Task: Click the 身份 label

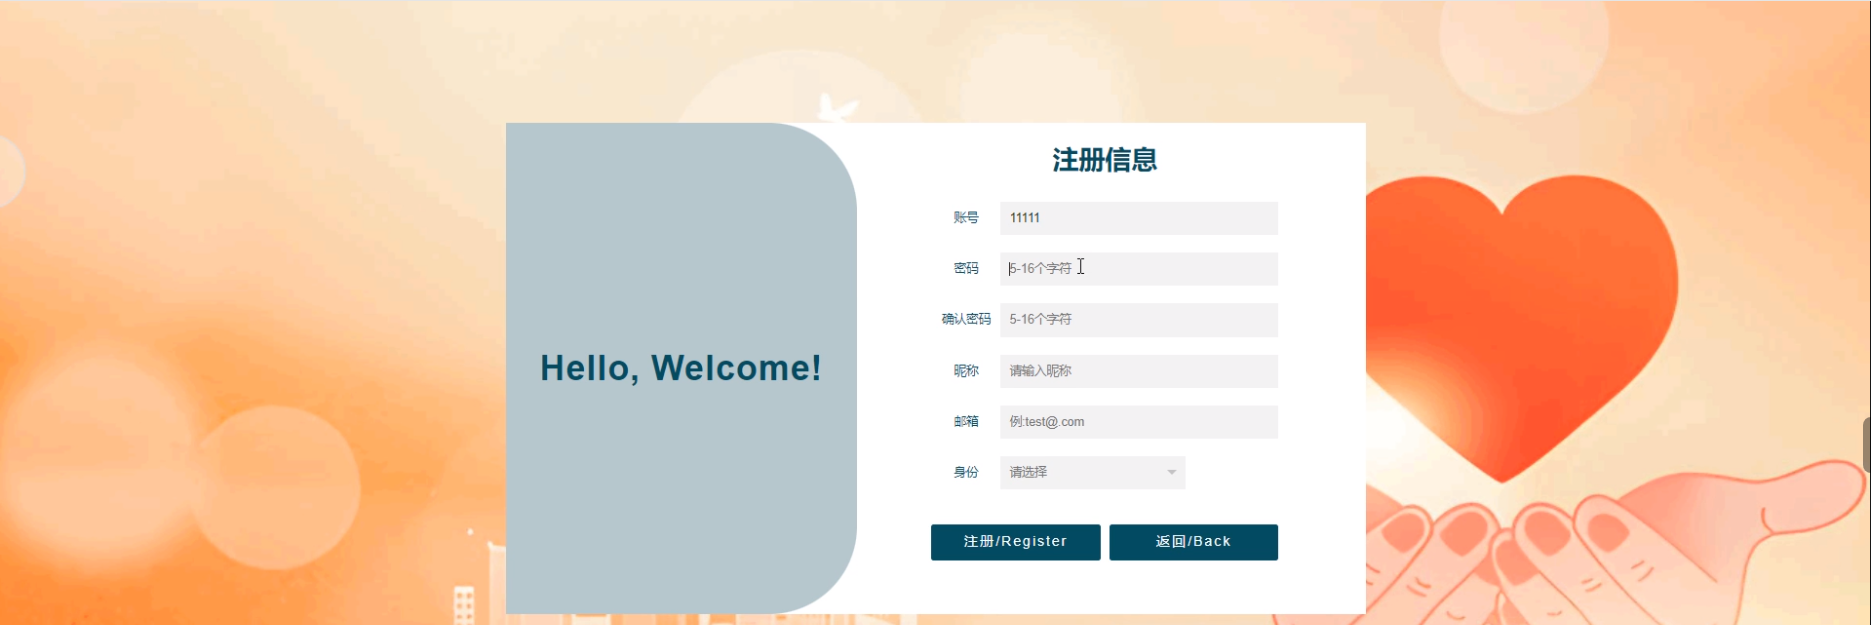Action: click(x=966, y=472)
